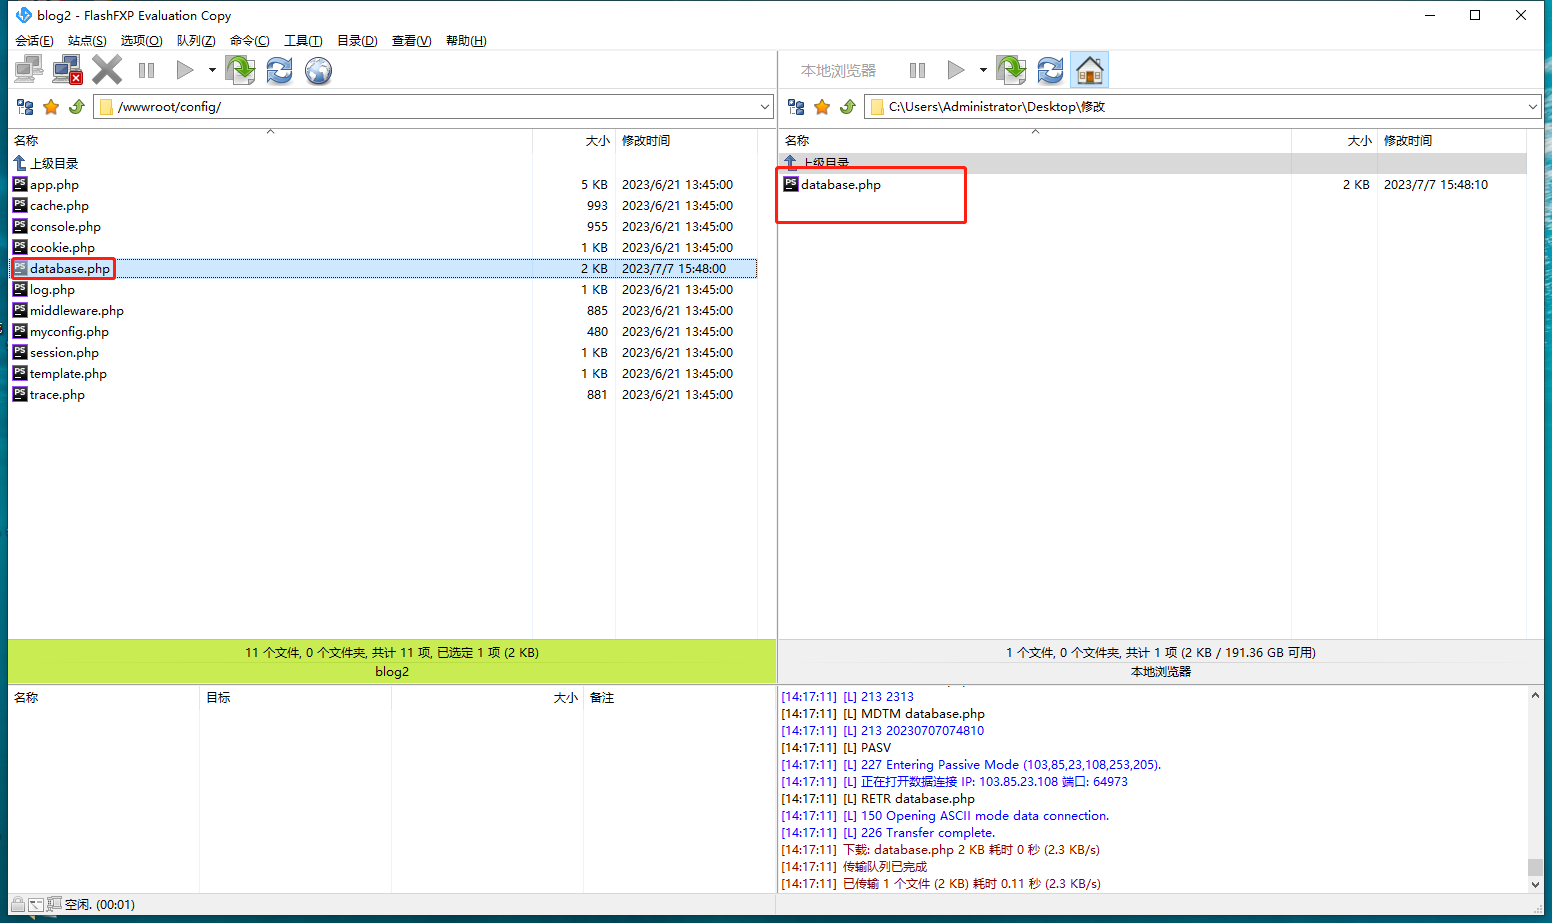Go up one directory in local pane
The height and width of the screenshot is (923, 1552).
click(x=848, y=107)
